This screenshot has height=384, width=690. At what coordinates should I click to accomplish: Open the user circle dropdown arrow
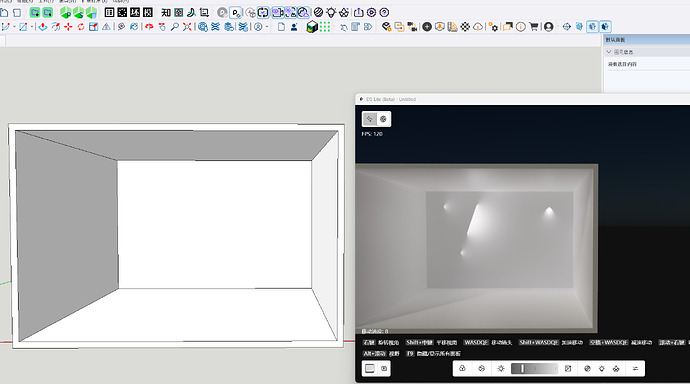pos(267,27)
